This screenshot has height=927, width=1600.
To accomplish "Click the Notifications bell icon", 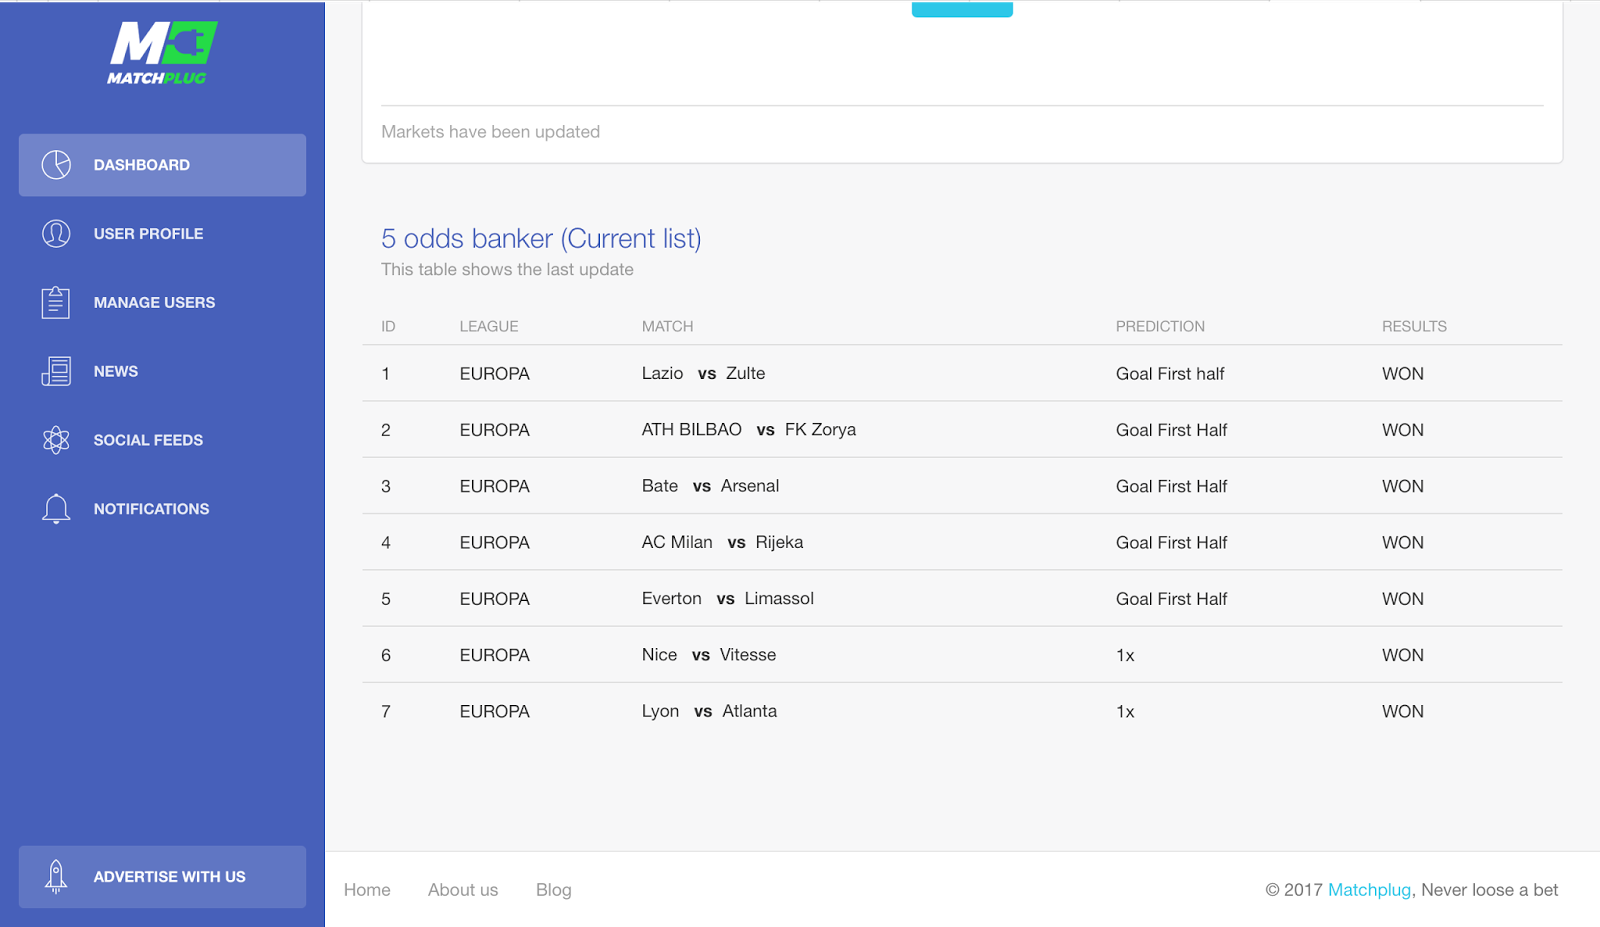I will pyautogui.click(x=56, y=509).
